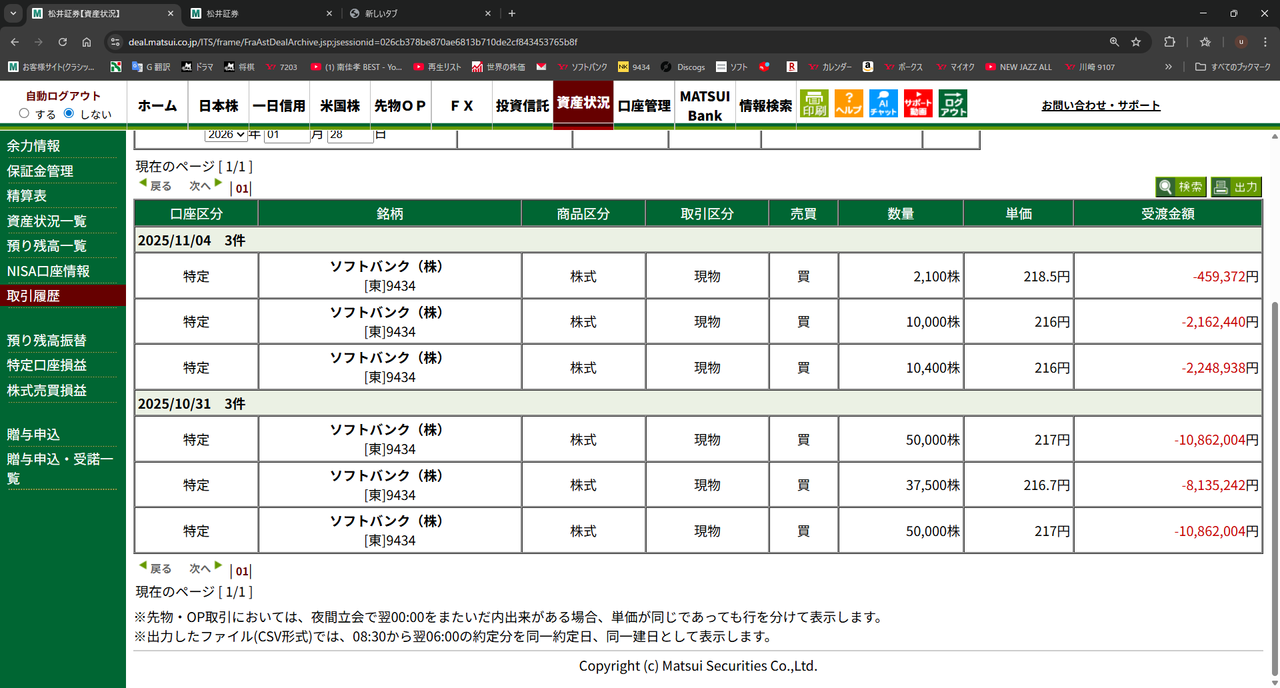1280x688 pixels.
Task: Open the new tab plus button
Action: [512, 14]
